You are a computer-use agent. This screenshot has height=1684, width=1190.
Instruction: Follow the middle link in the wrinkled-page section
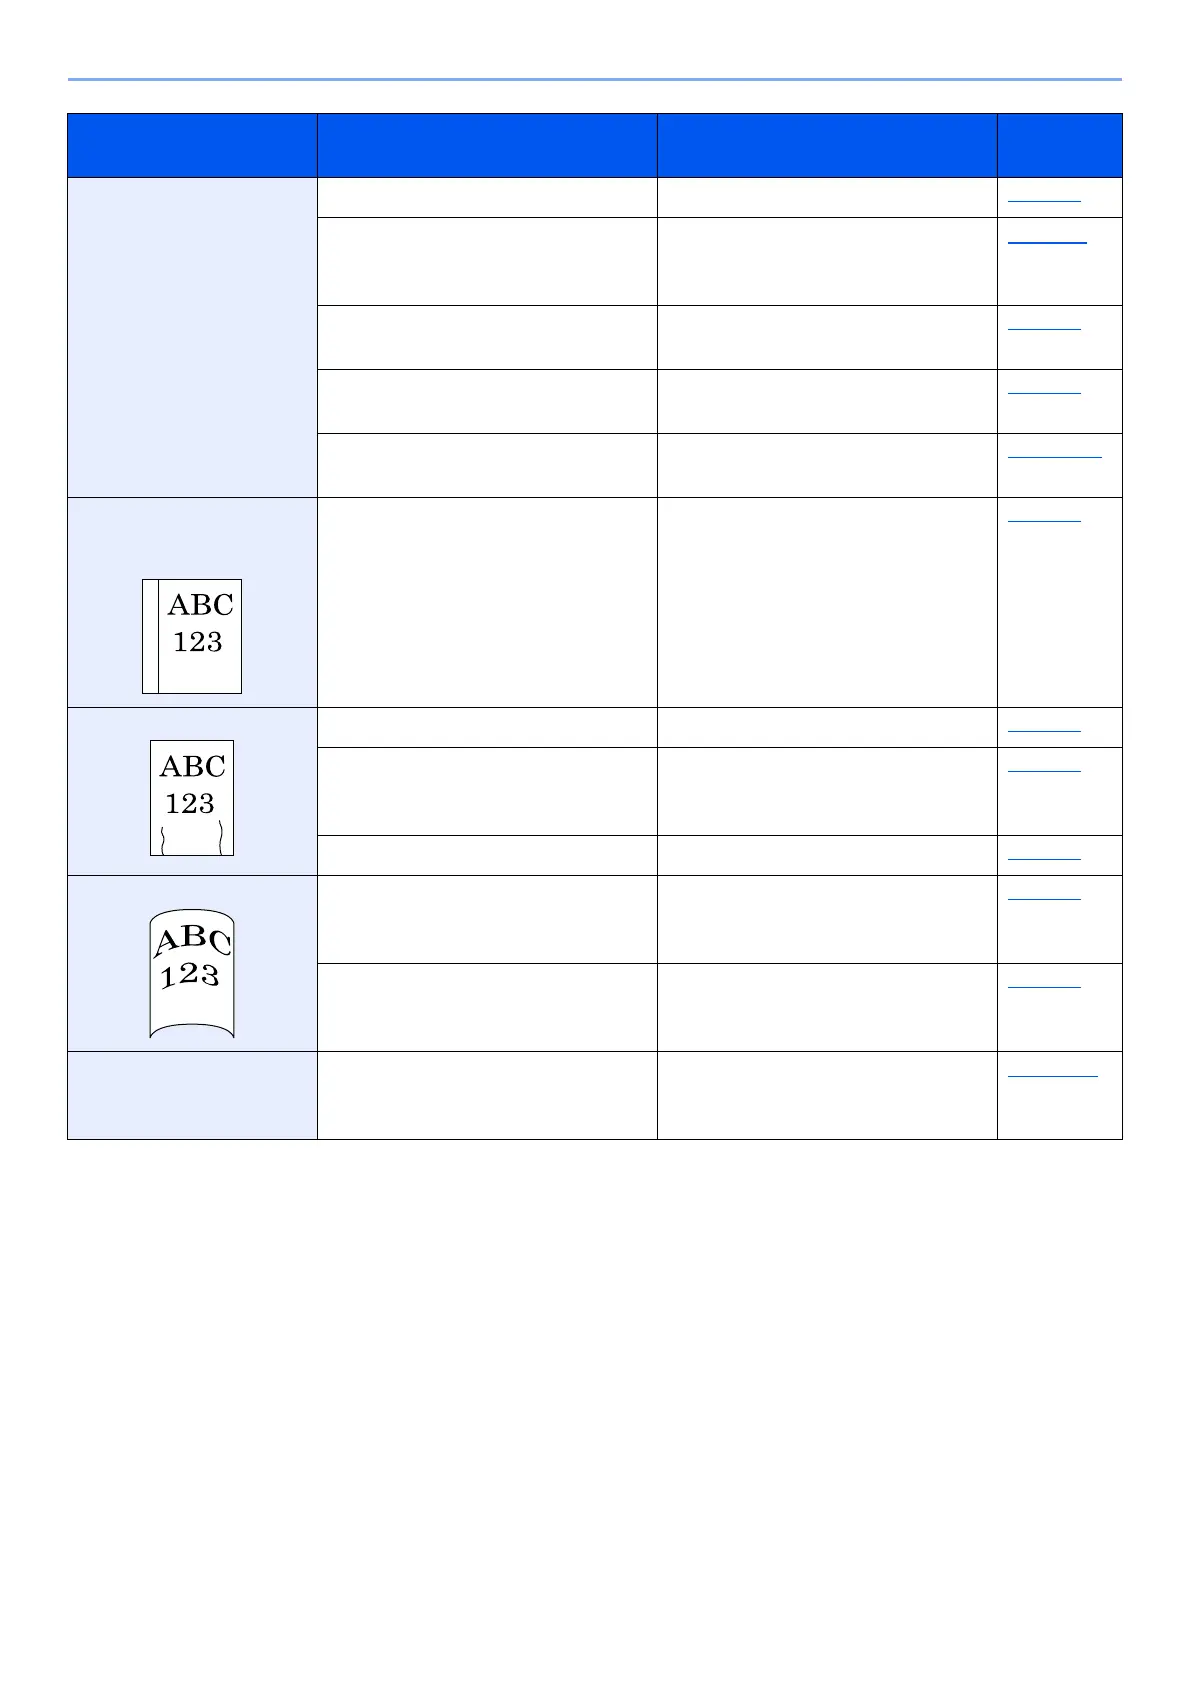[x=1044, y=770]
